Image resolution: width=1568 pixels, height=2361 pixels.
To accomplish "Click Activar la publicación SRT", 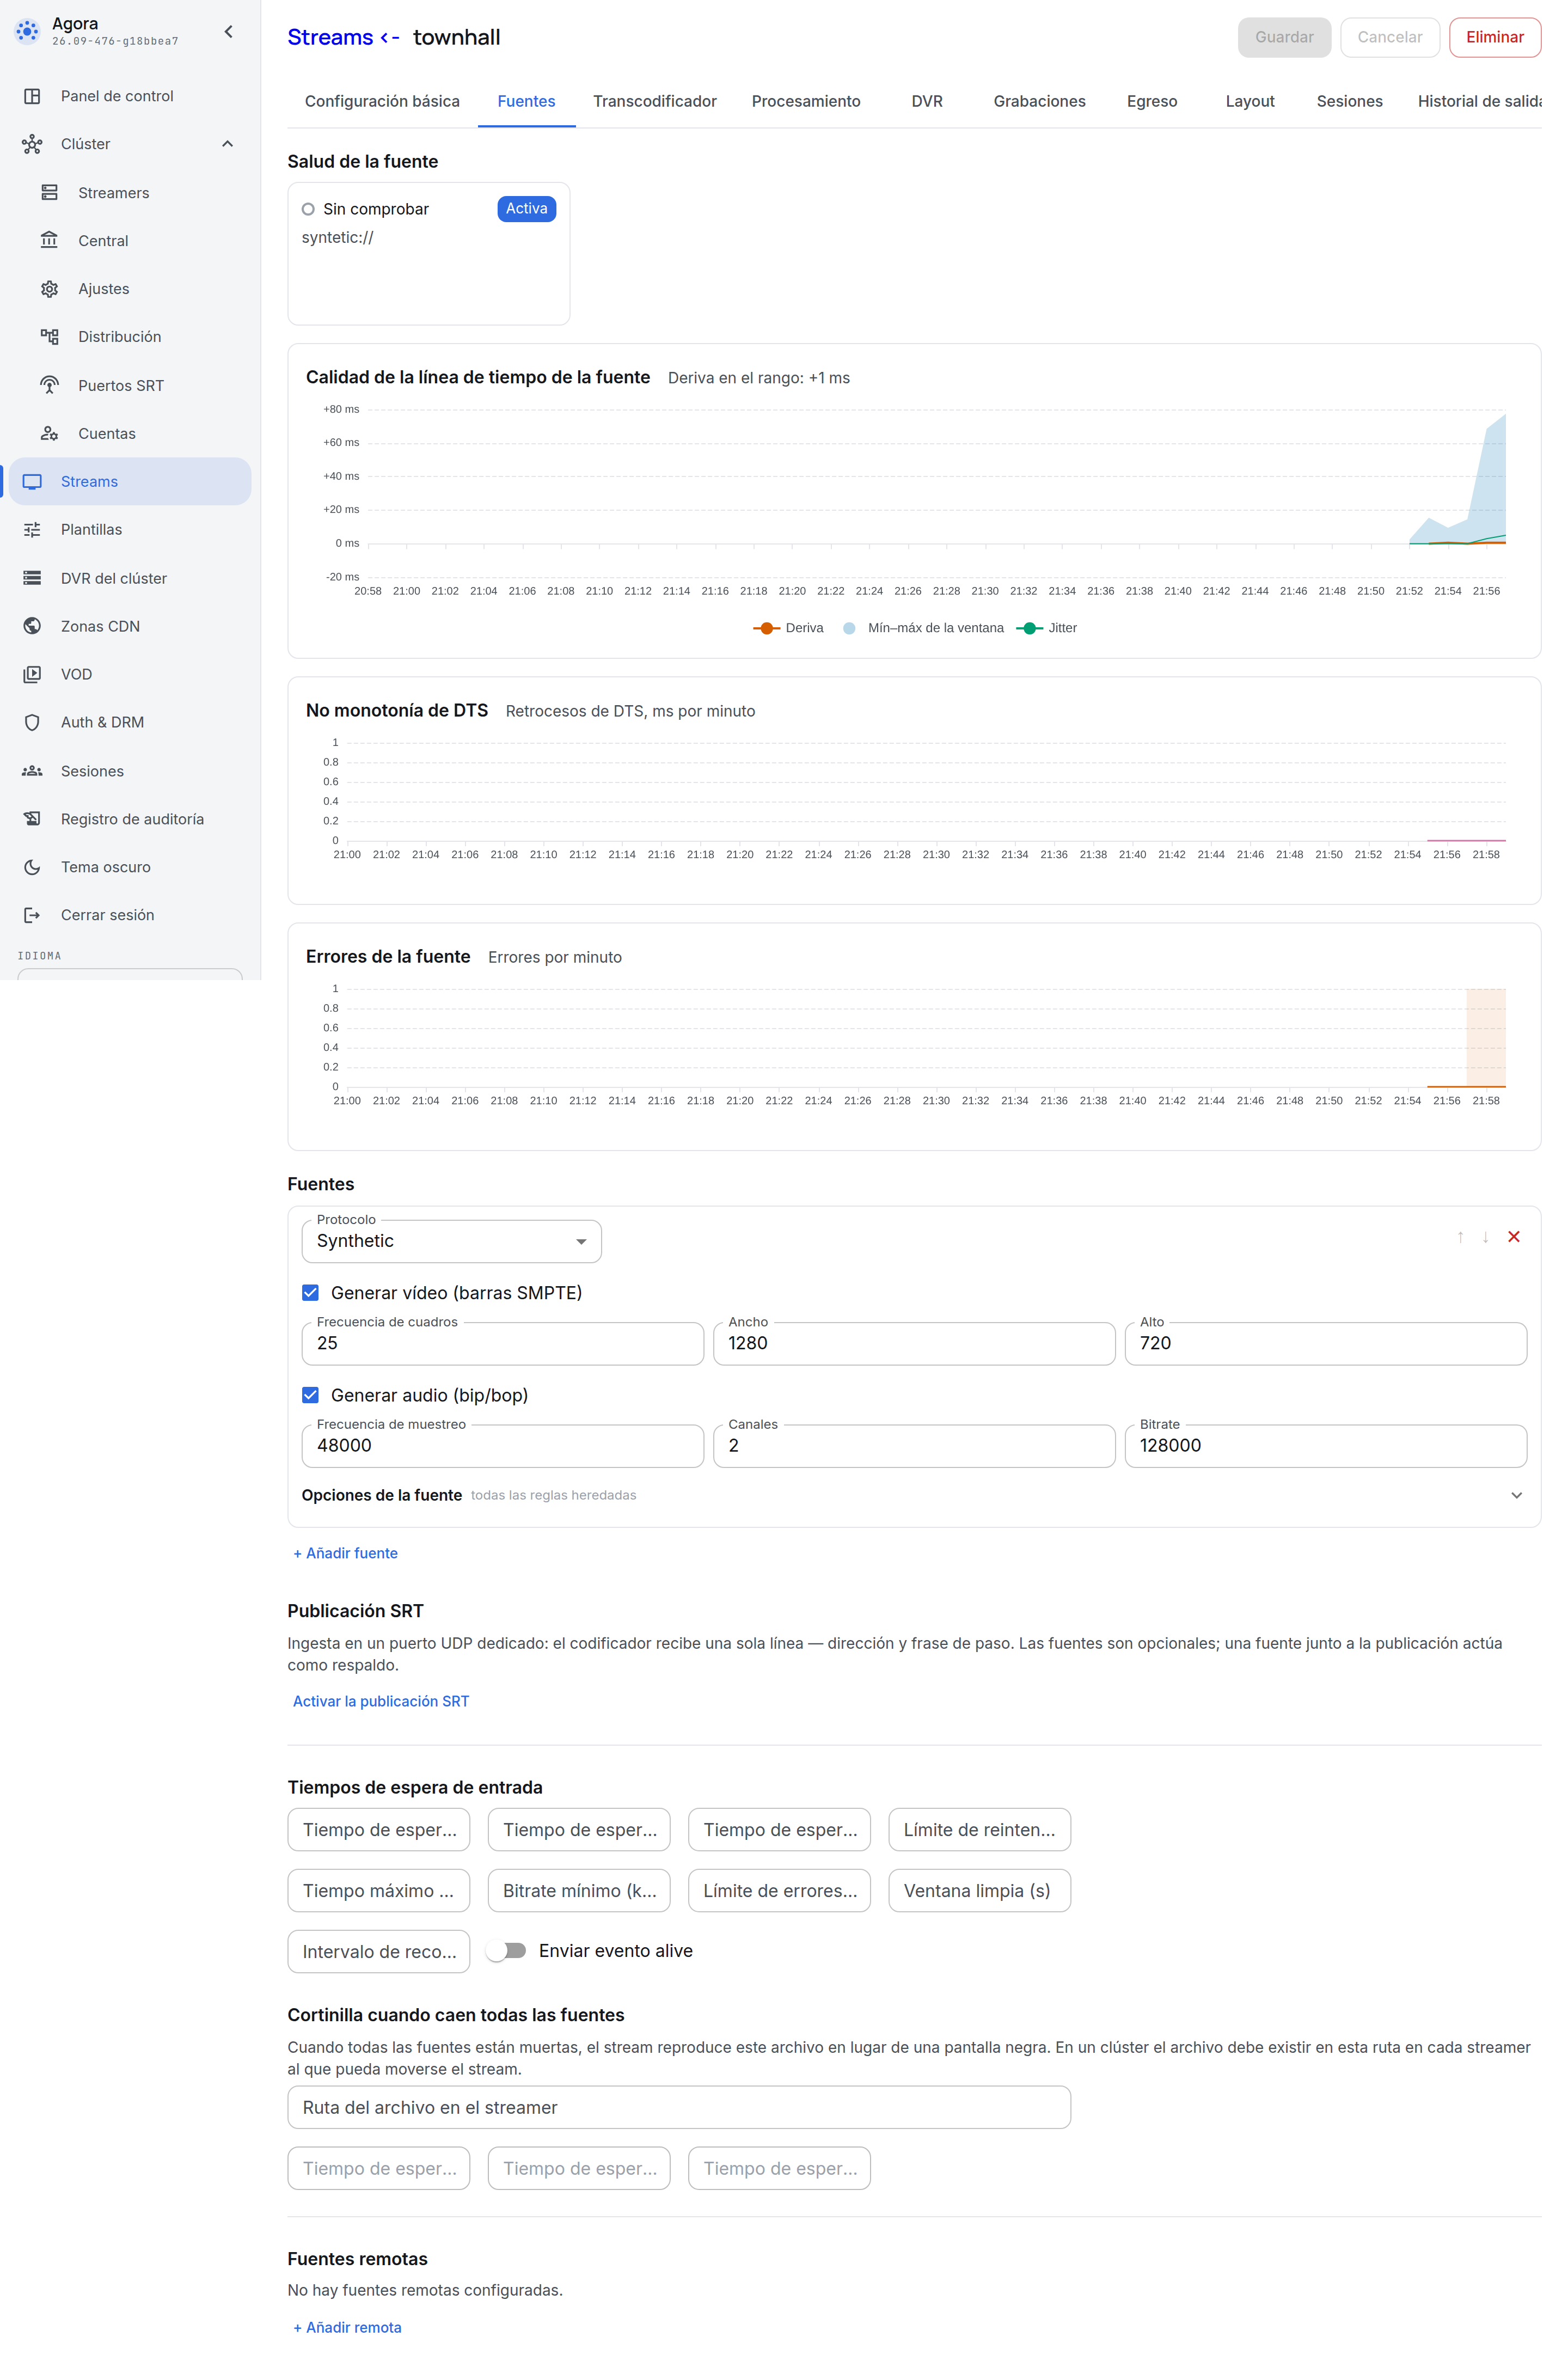I will pos(381,1701).
